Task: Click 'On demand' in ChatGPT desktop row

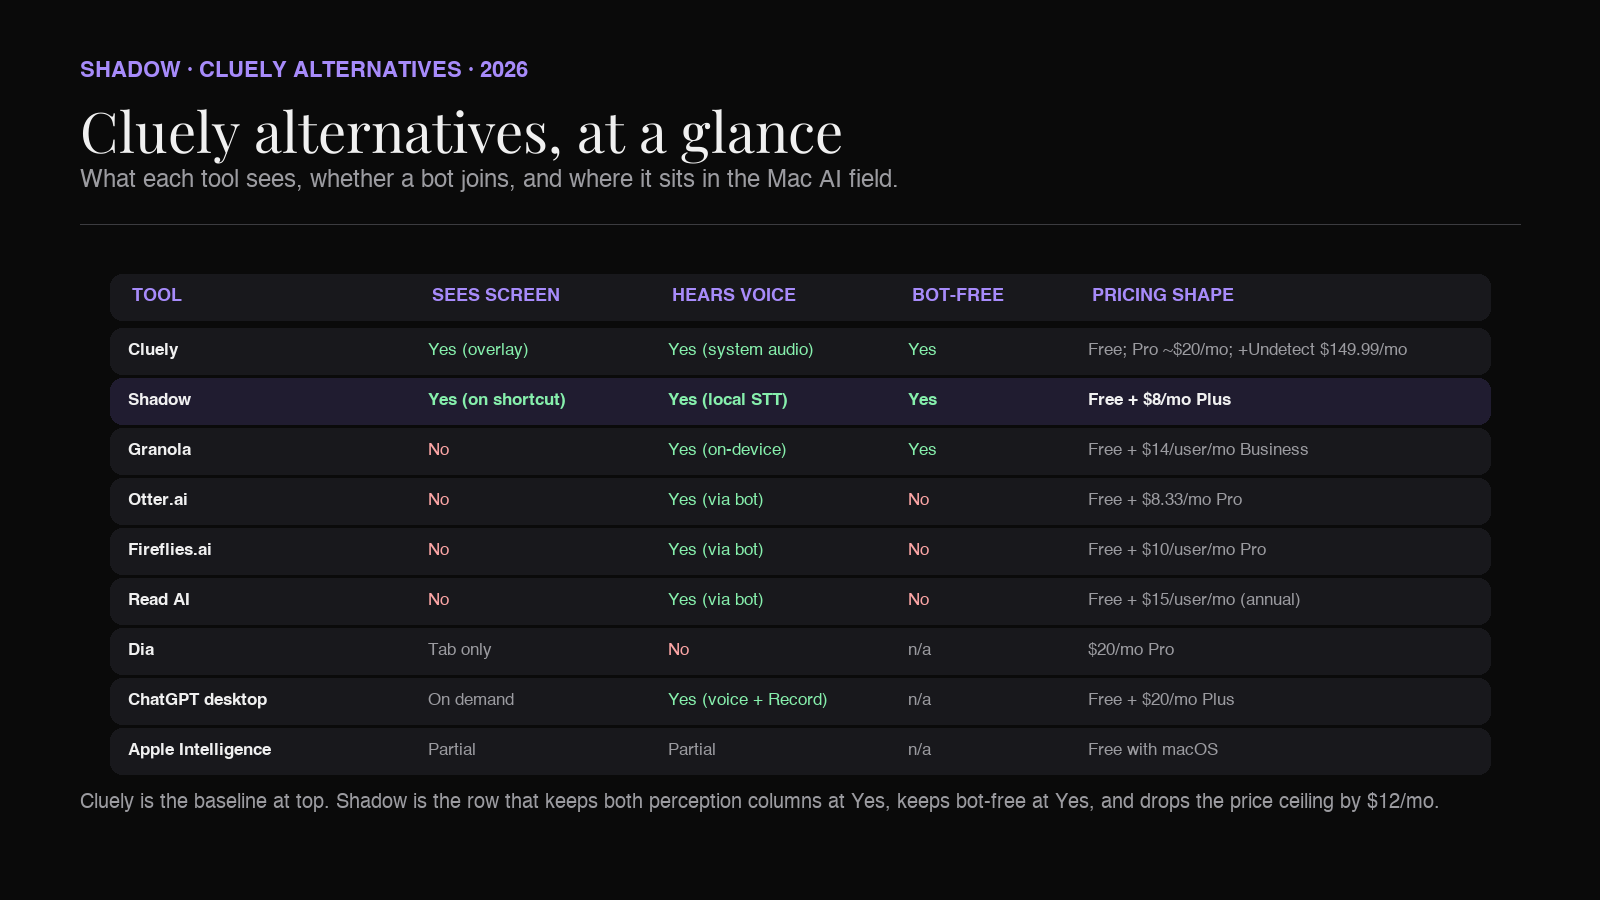Action: click(471, 700)
